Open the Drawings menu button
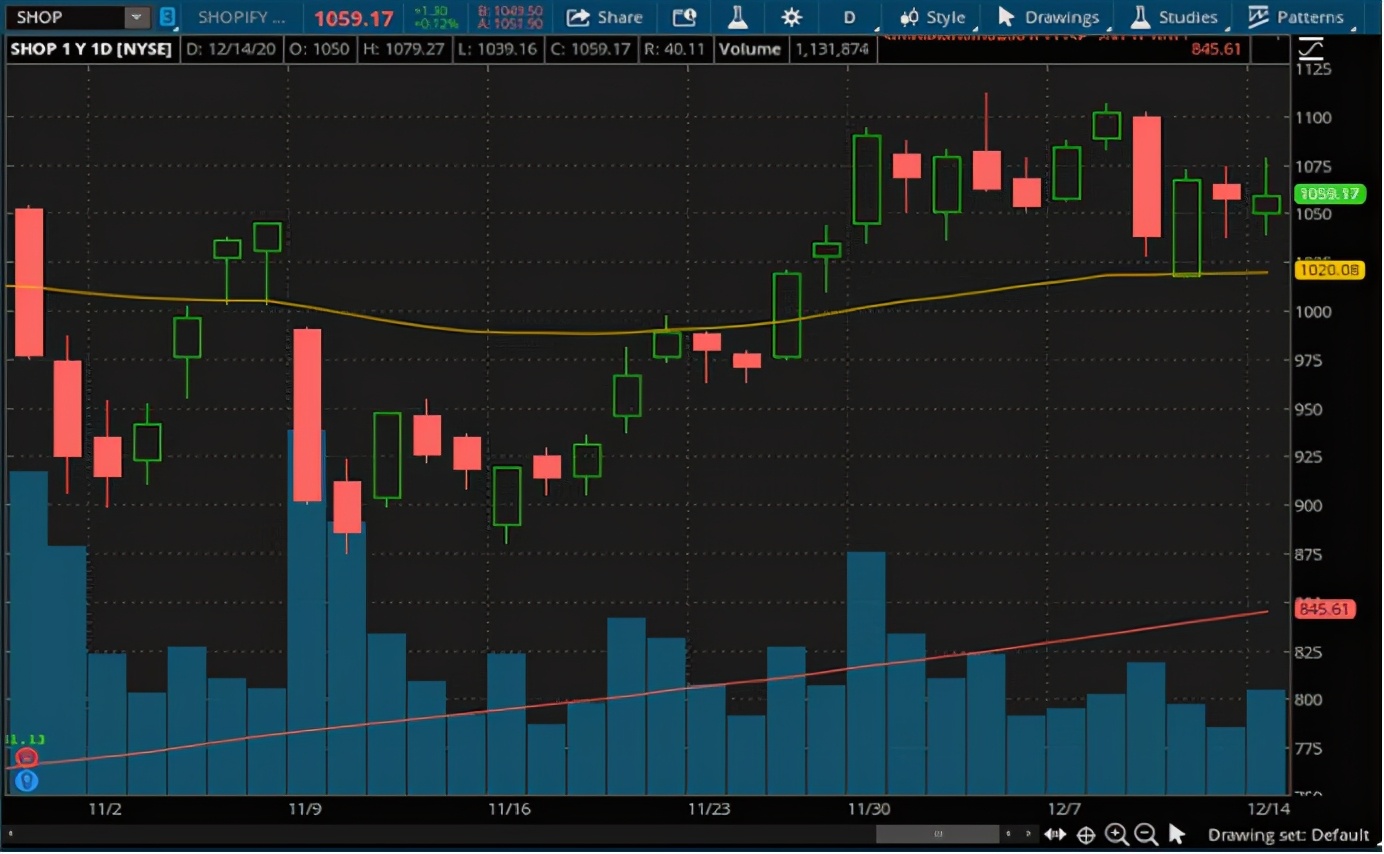 pyautogui.click(x=1049, y=17)
